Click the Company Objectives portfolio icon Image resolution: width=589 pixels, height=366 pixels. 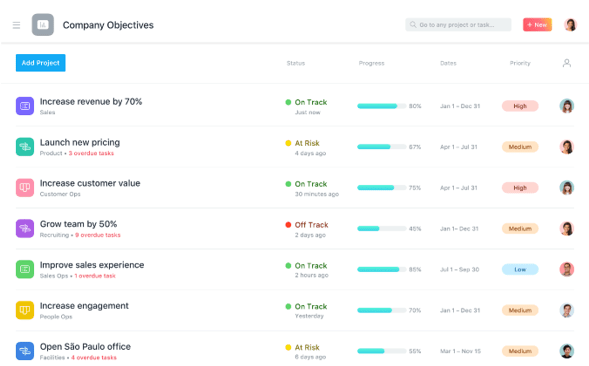[x=43, y=25]
